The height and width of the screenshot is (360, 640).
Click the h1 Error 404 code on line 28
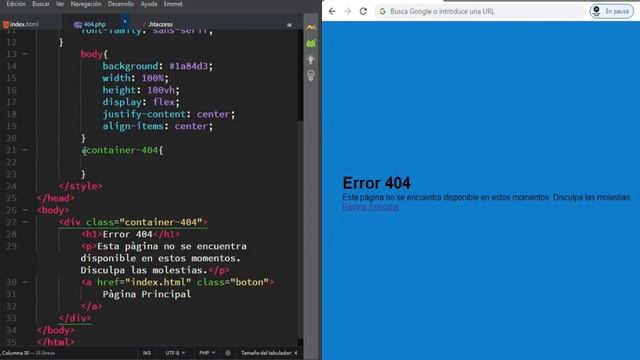[x=130, y=234]
